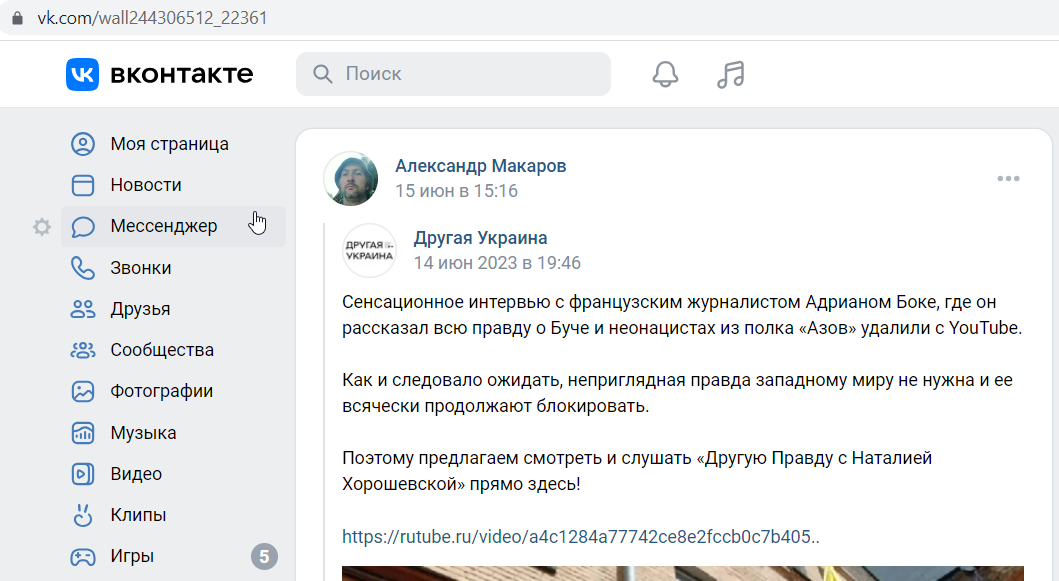Open the music note player icon

pos(731,74)
